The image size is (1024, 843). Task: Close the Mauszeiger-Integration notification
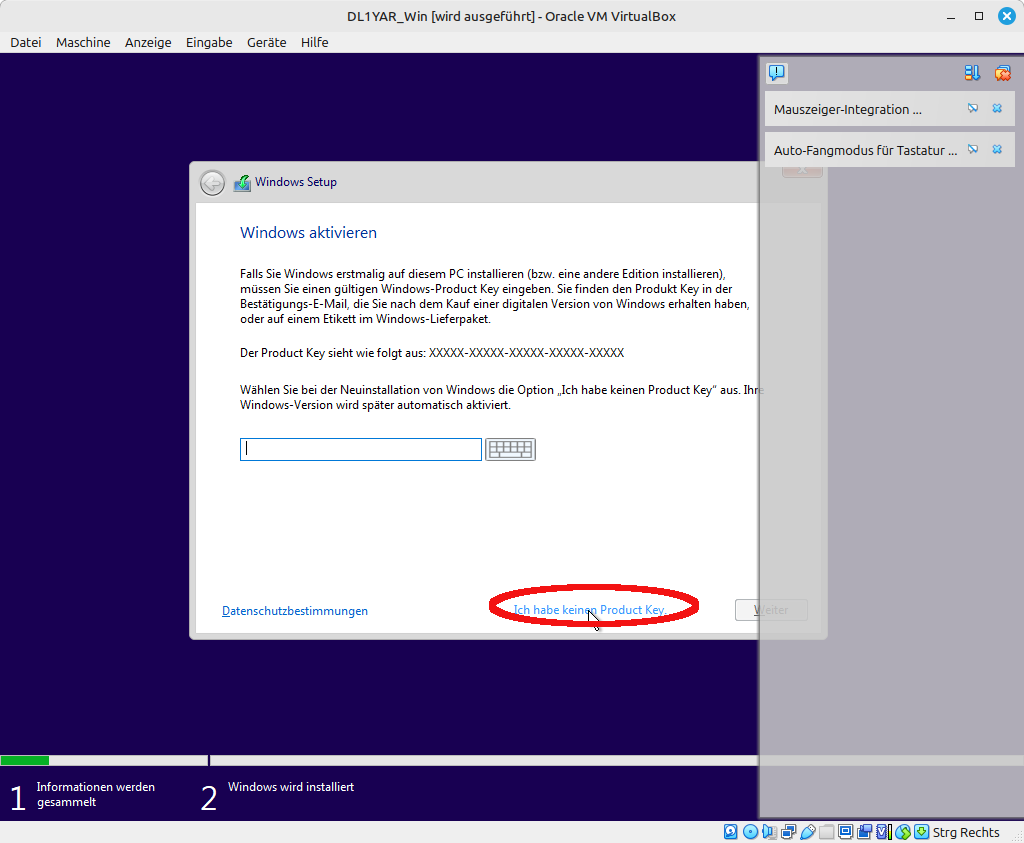[x=997, y=109]
